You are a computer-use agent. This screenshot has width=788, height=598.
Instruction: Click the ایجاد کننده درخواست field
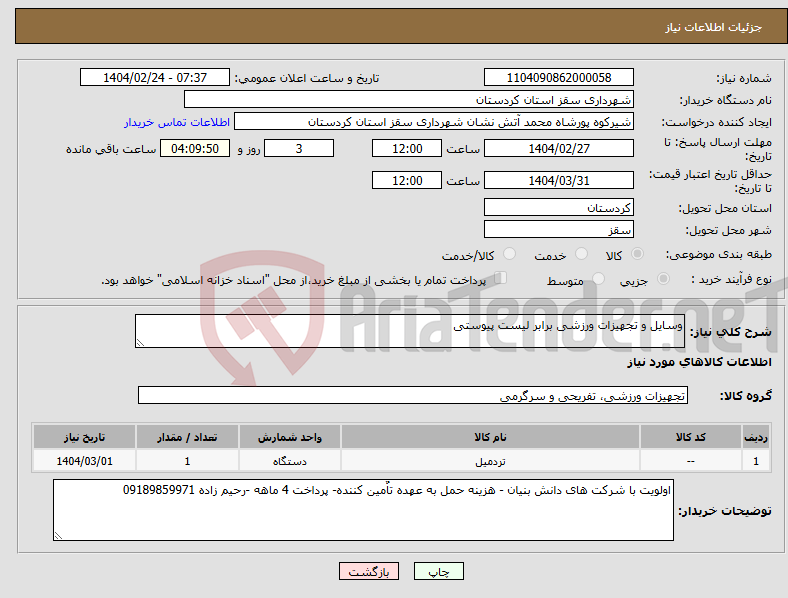434,122
